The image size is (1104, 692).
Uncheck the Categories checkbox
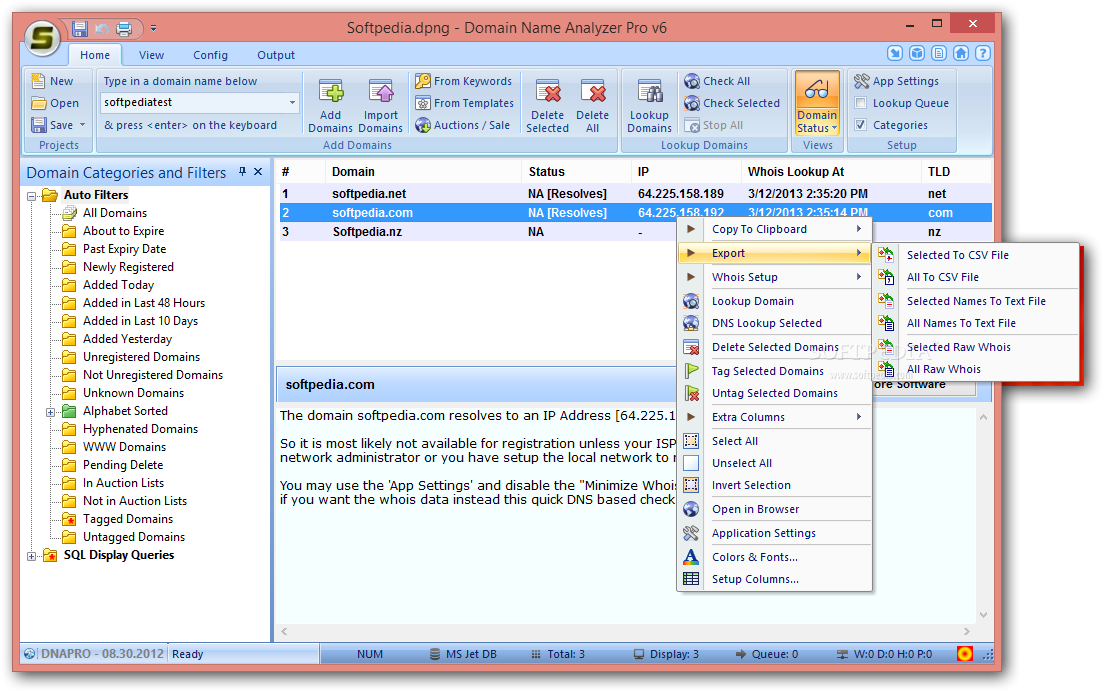point(860,125)
